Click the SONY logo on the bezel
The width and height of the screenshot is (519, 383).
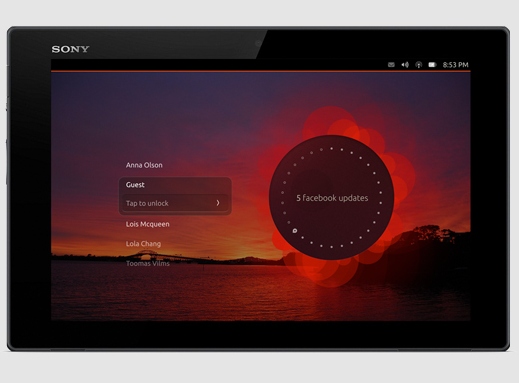[x=70, y=49]
